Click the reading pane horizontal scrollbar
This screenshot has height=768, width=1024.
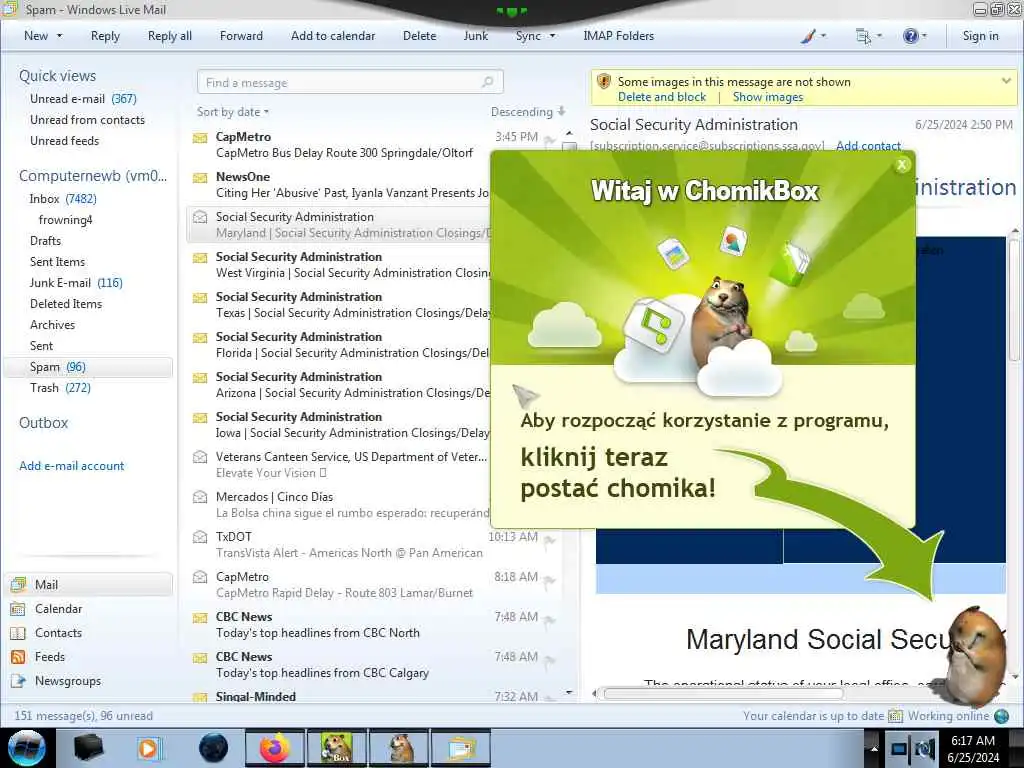pos(724,694)
